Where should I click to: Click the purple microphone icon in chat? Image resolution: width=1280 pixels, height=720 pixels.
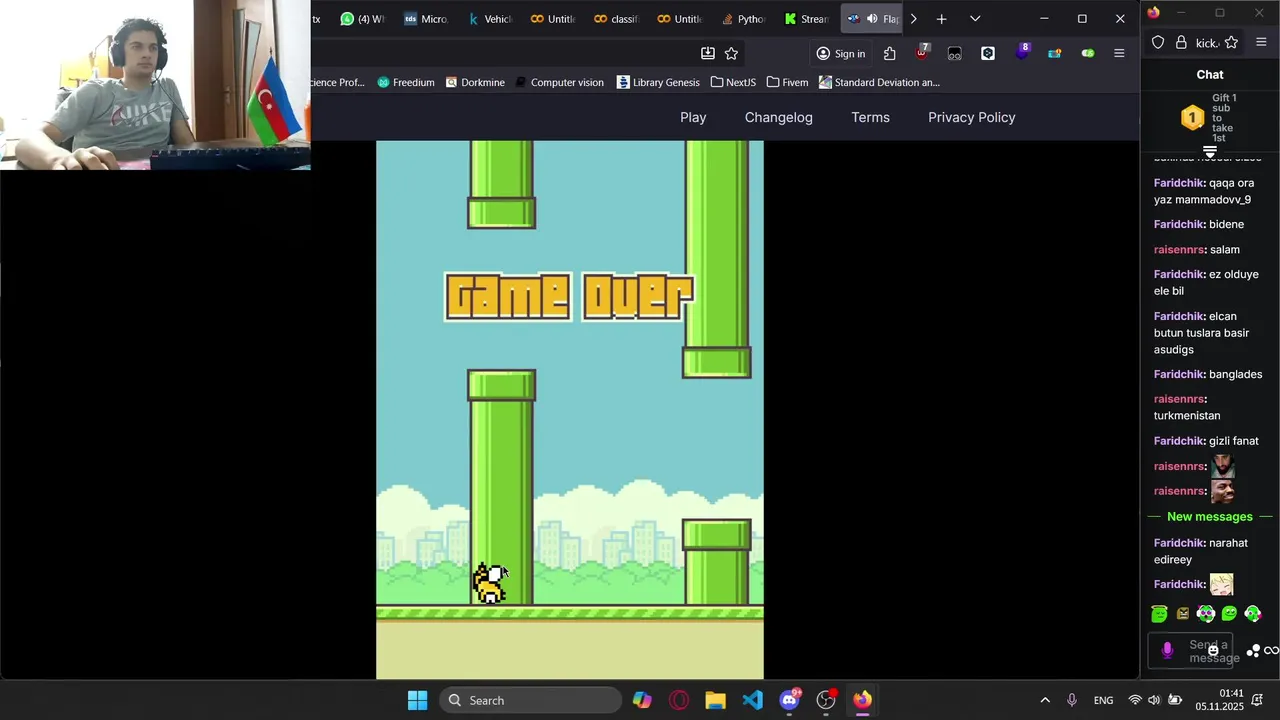click(x=1167, y=651)
